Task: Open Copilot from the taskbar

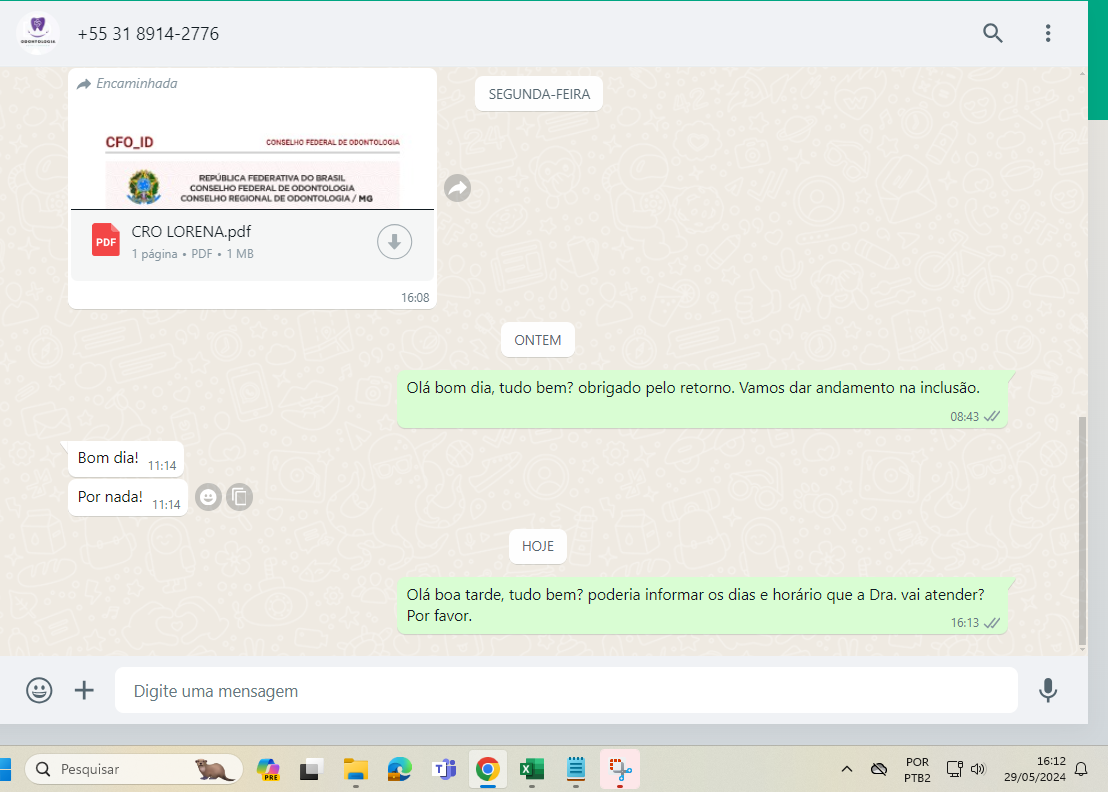Action: [269, 769]
